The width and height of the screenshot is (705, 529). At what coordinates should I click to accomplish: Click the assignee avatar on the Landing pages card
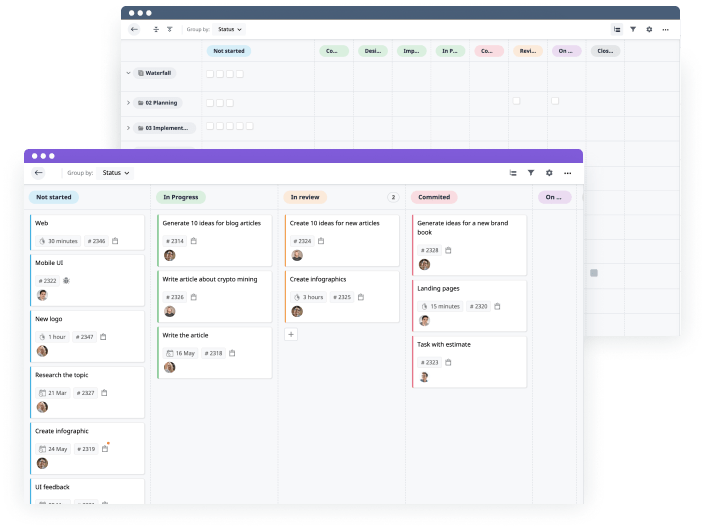pos(424,320)
